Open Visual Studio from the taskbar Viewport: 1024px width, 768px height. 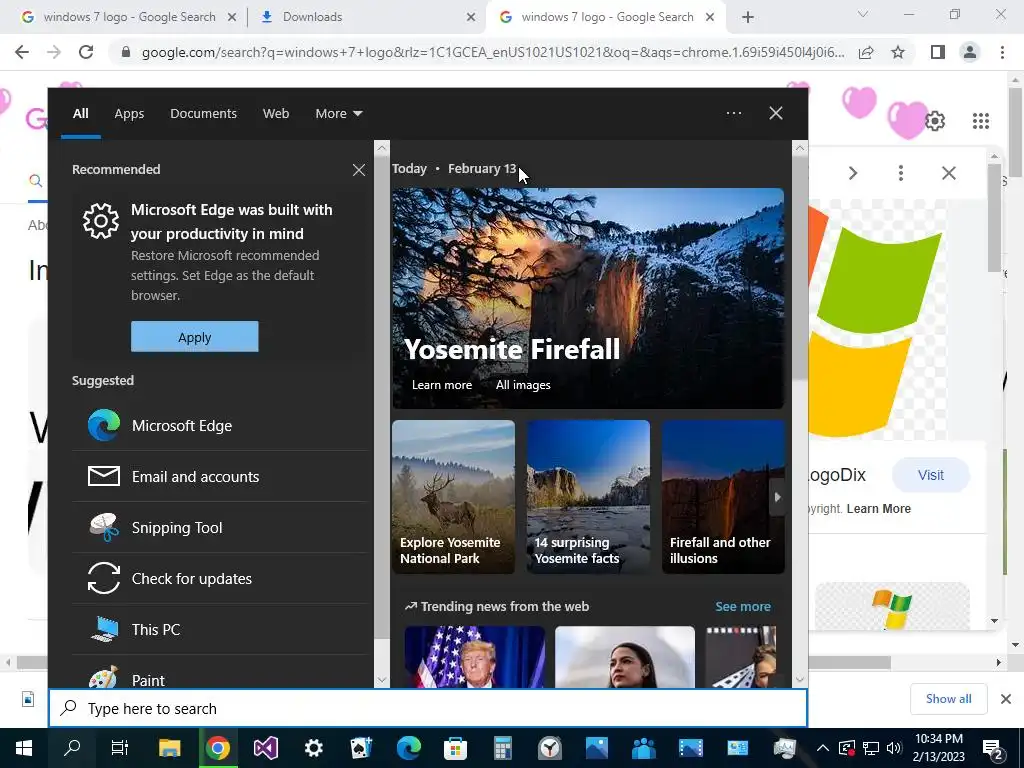(x=266, y=748)
